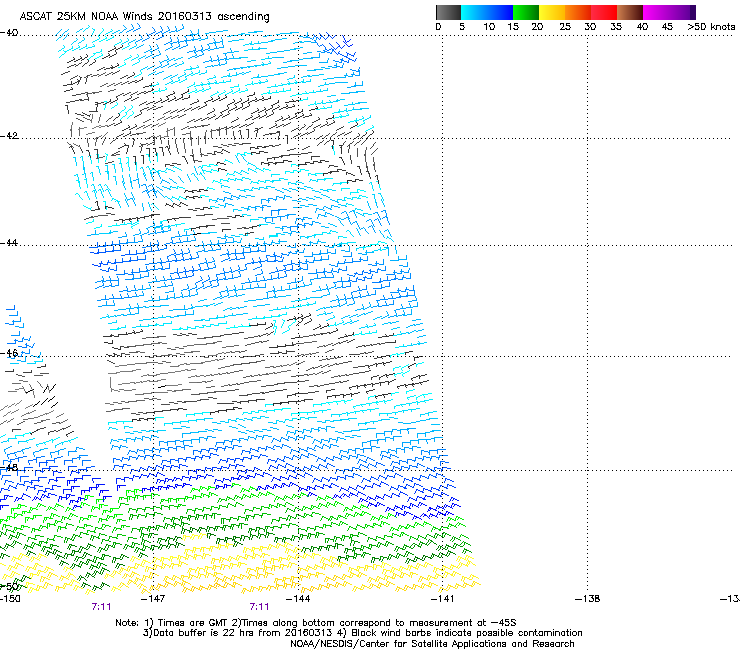Click the '7:11' time label between -147 and -144
This screenshot has width=740, height=650.
click(260, 607)
